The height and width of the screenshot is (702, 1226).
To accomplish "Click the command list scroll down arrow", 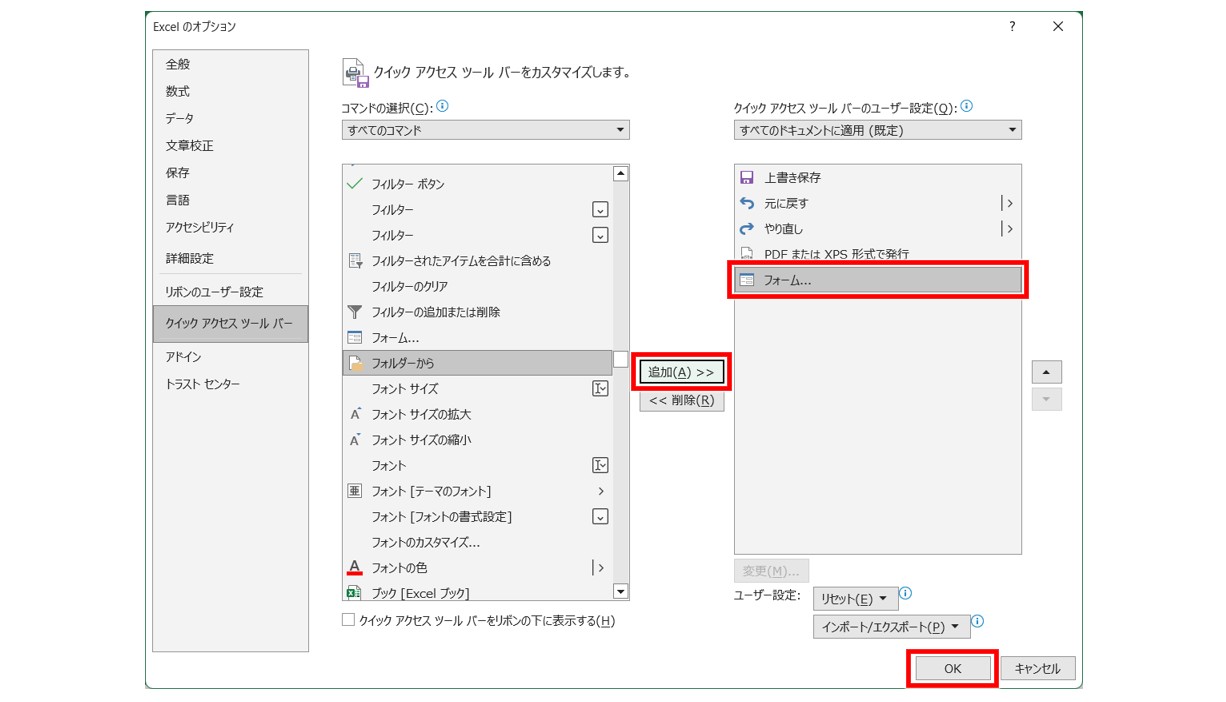I will (621, 592).
